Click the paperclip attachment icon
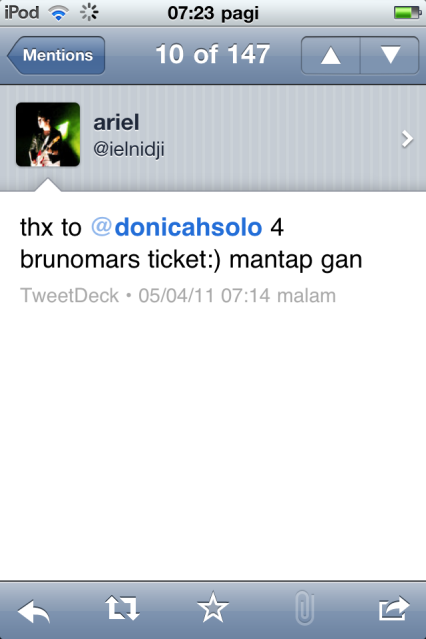Viewport: 426px width, 639px height. [304, 608]
